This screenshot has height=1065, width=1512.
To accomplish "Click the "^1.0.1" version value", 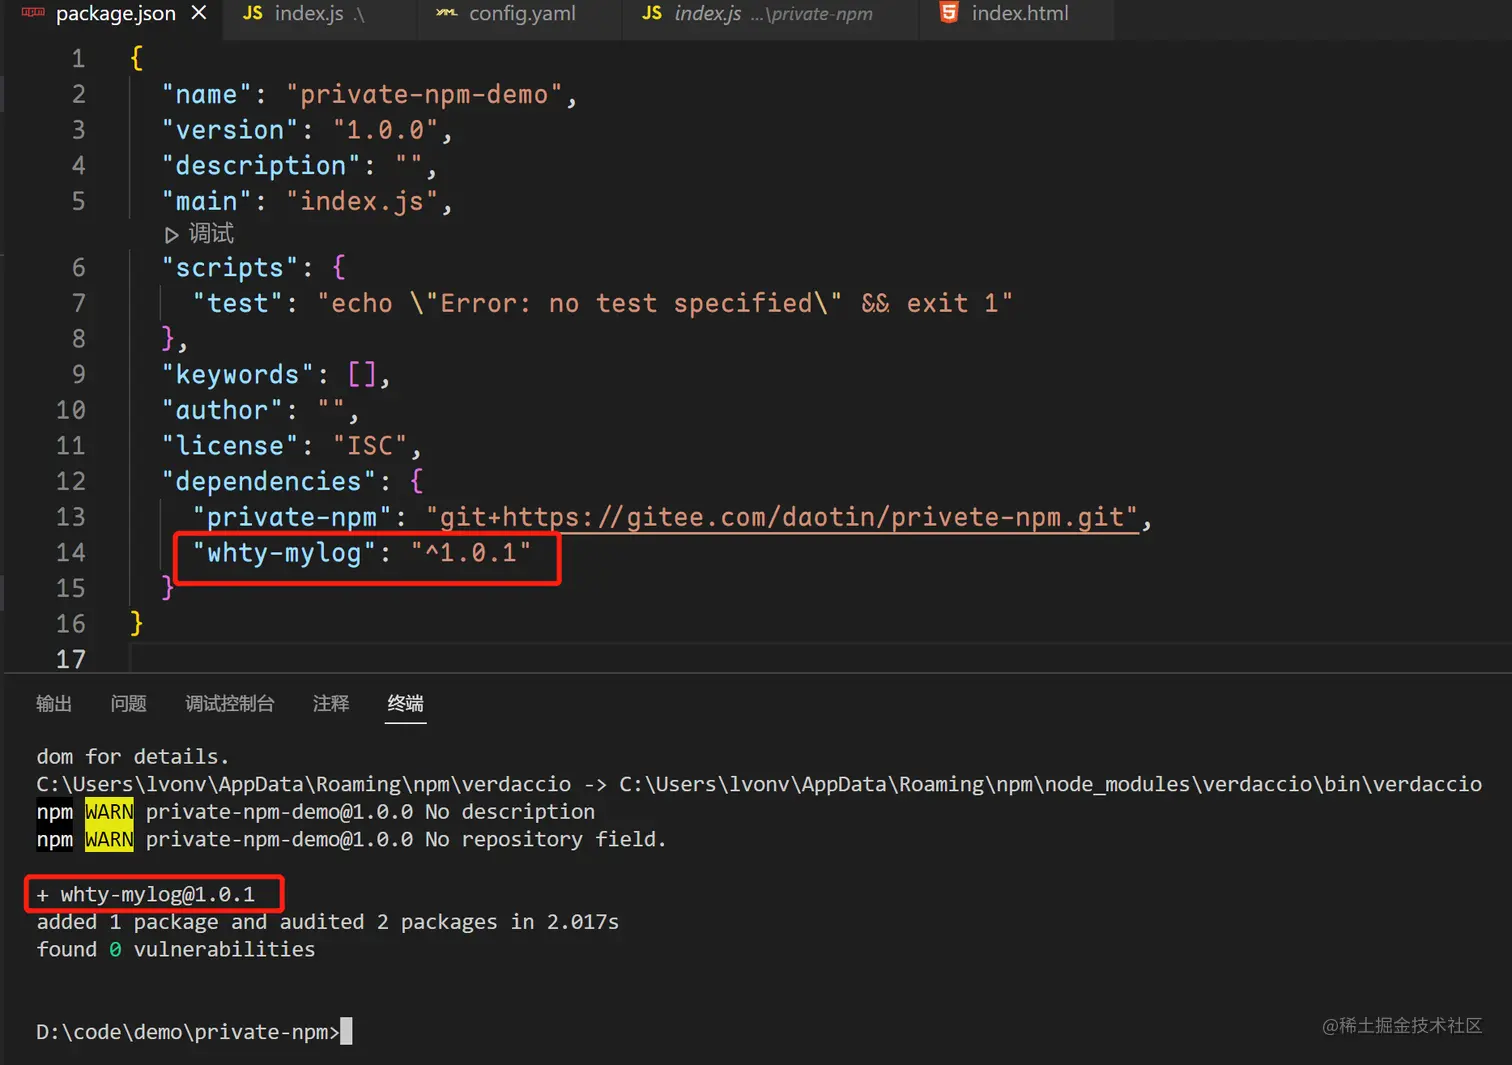I will click(471, 553).
